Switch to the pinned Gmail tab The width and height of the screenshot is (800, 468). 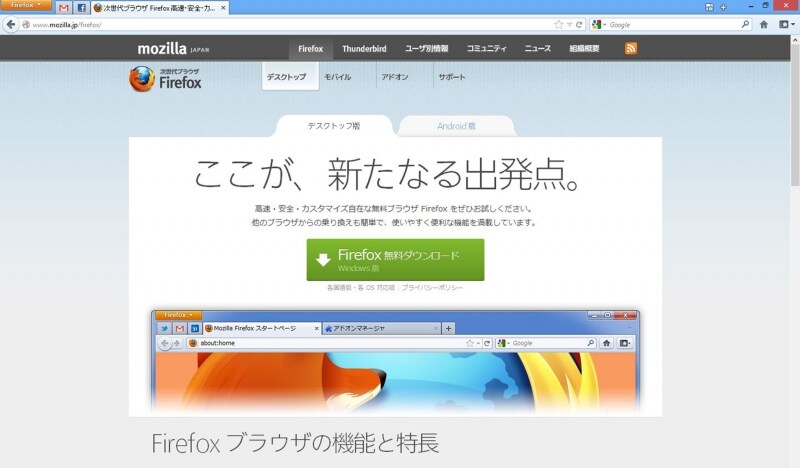(63, 8)
